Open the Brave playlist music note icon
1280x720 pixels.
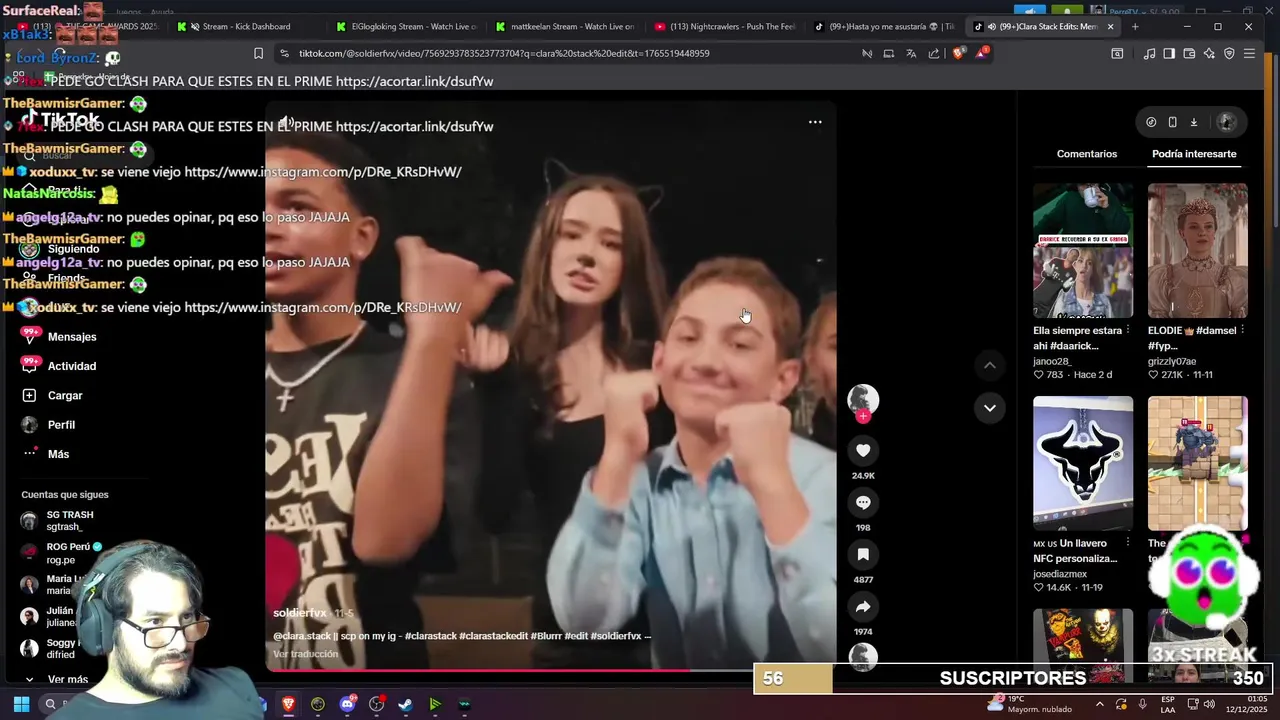(x=1149, y=53)
